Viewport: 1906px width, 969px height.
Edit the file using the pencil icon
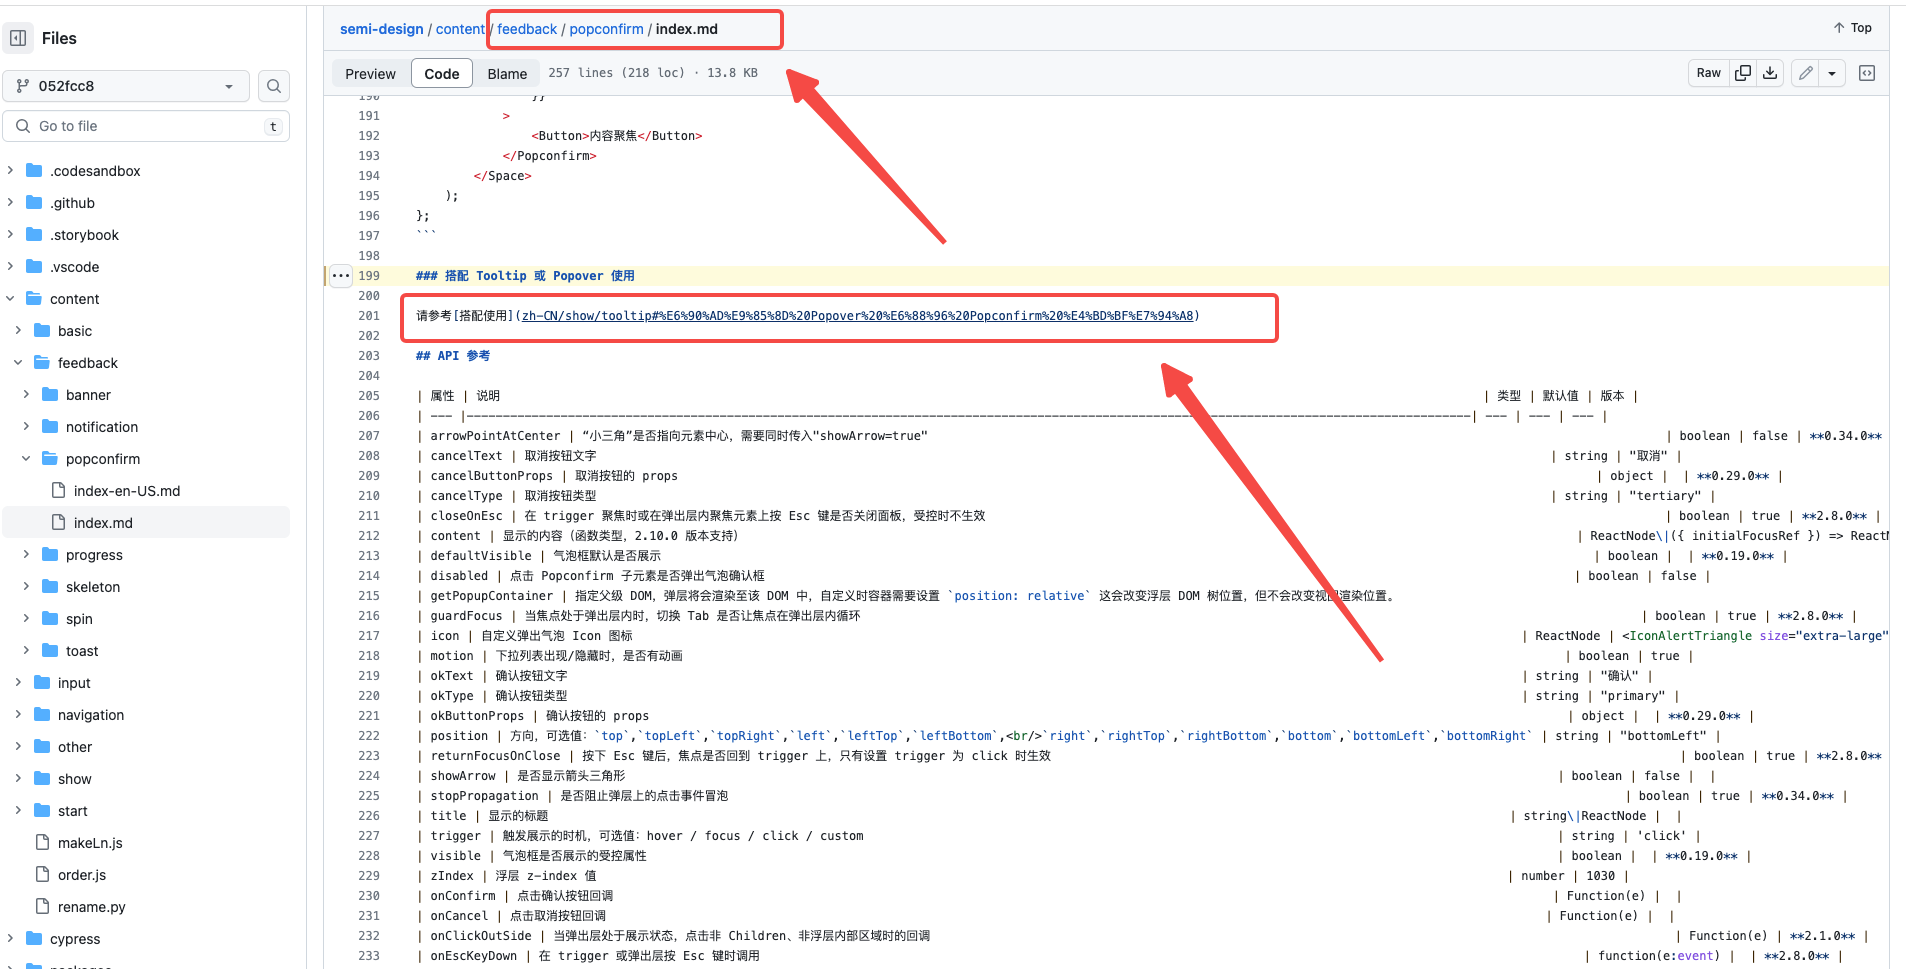click(1805, 73)
